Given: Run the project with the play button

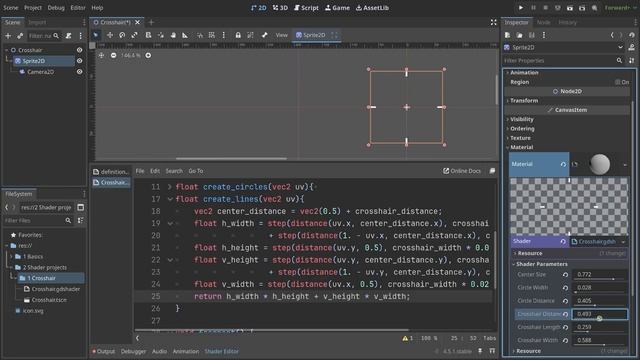Looking at the screenshot, I should 521,8.
